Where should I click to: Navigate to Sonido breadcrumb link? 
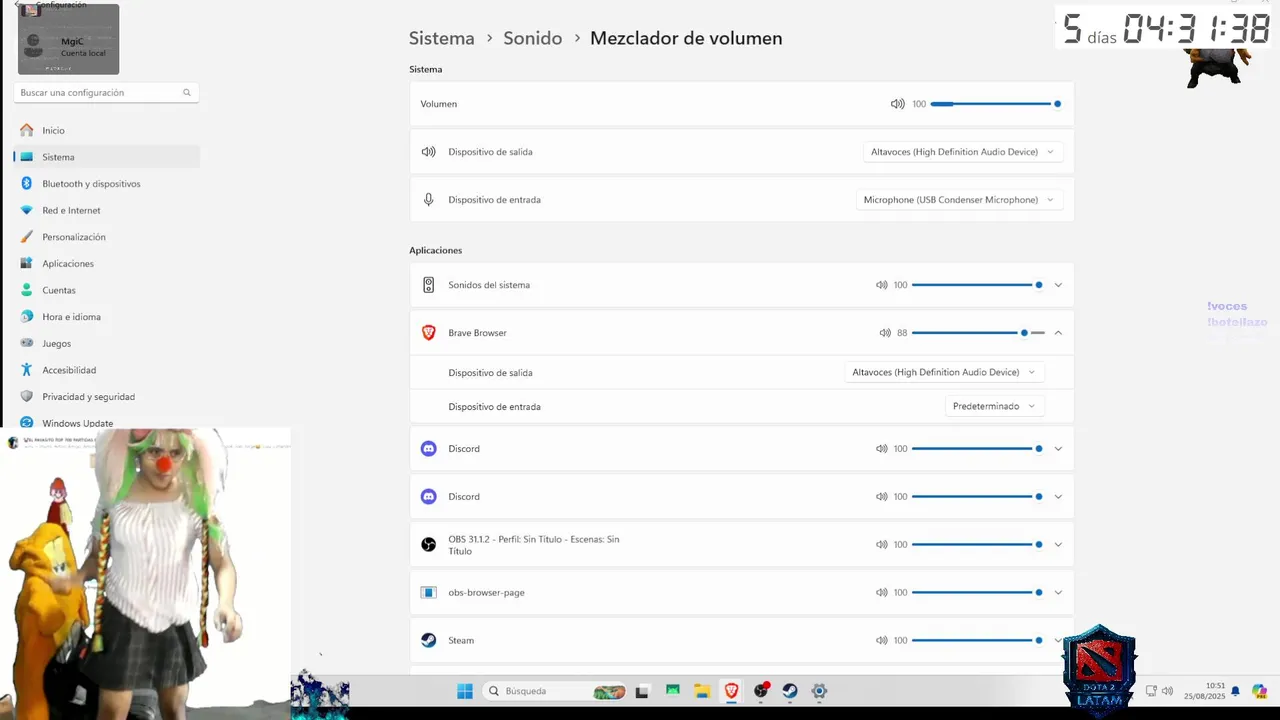click(532, 38)
